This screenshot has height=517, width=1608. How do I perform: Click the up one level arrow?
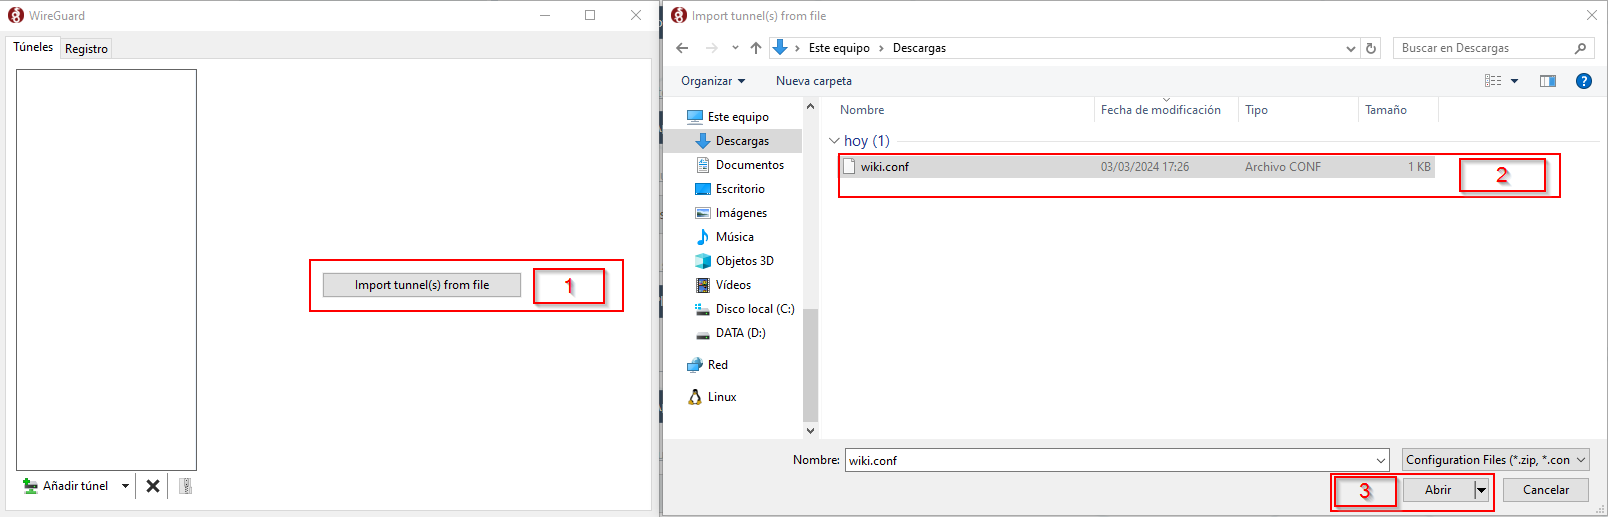point(756,48)
